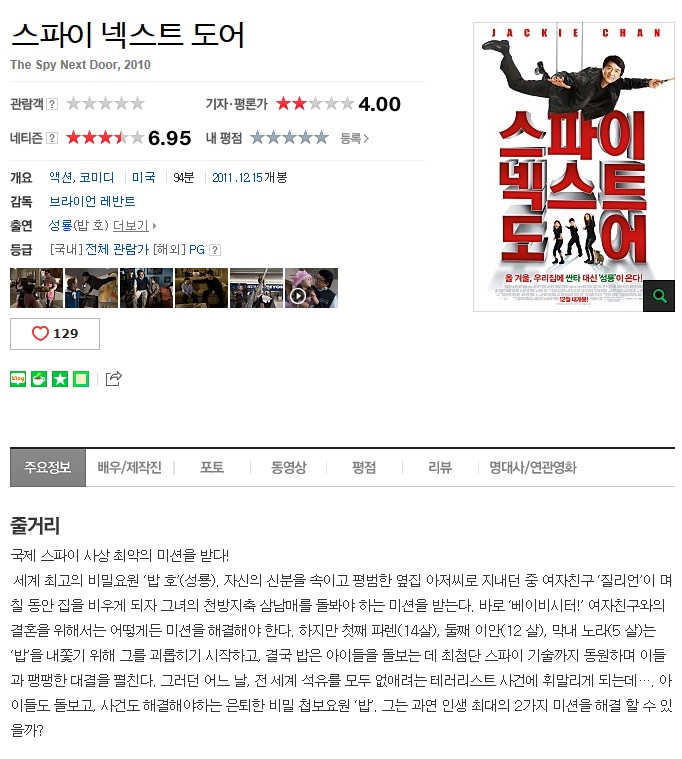Toggle the heart like button showing 129
The width and height of the screenshot is (682, 759).
click(x=55, y=334)
